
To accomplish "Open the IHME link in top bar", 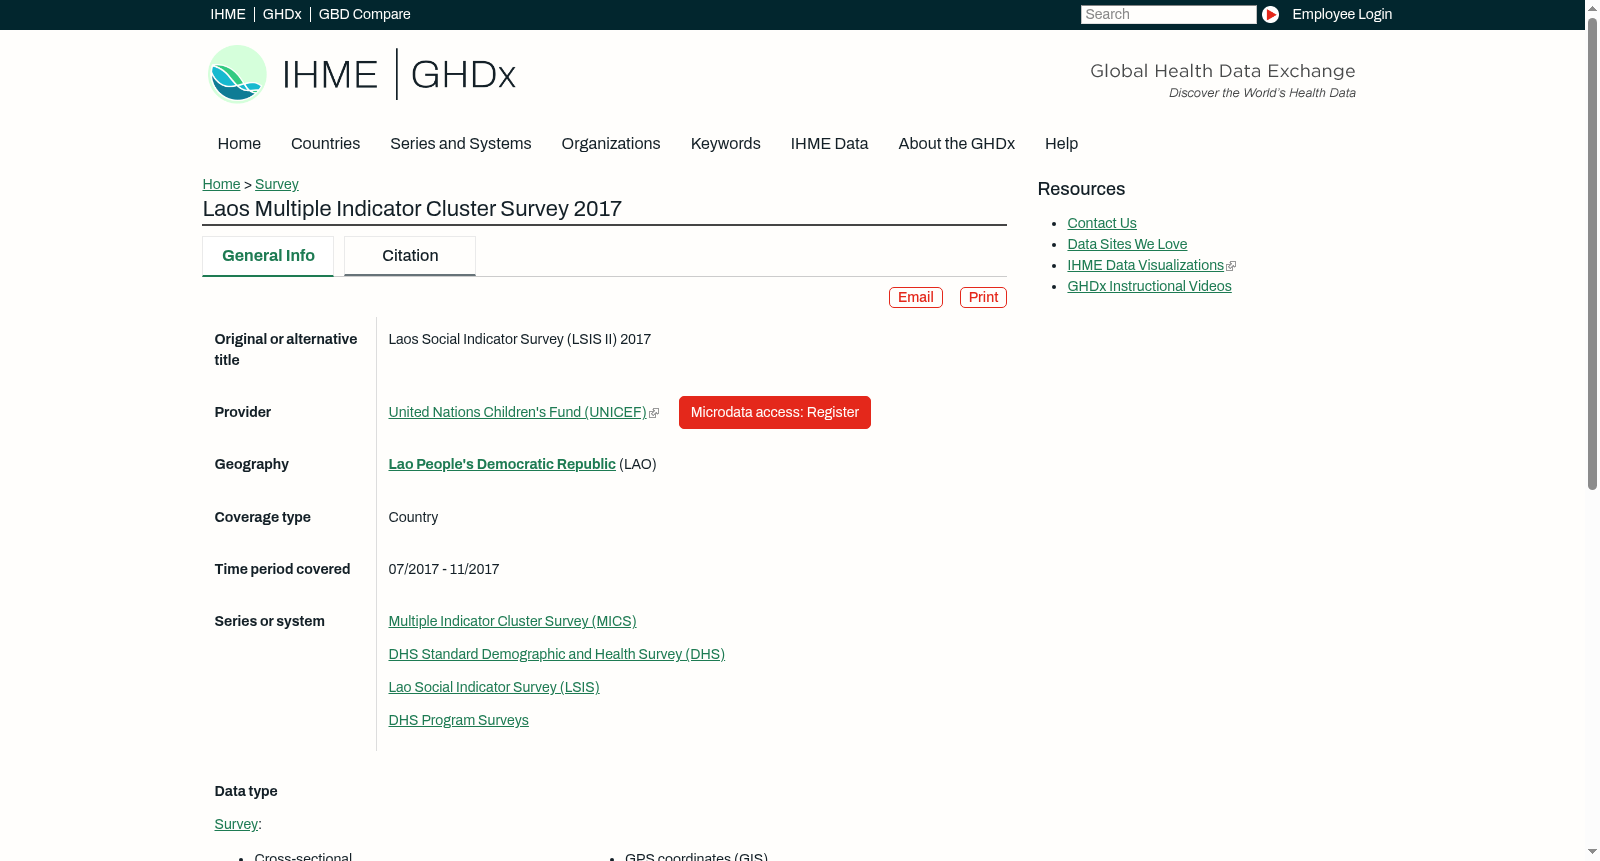I will [x=228, y=14].
